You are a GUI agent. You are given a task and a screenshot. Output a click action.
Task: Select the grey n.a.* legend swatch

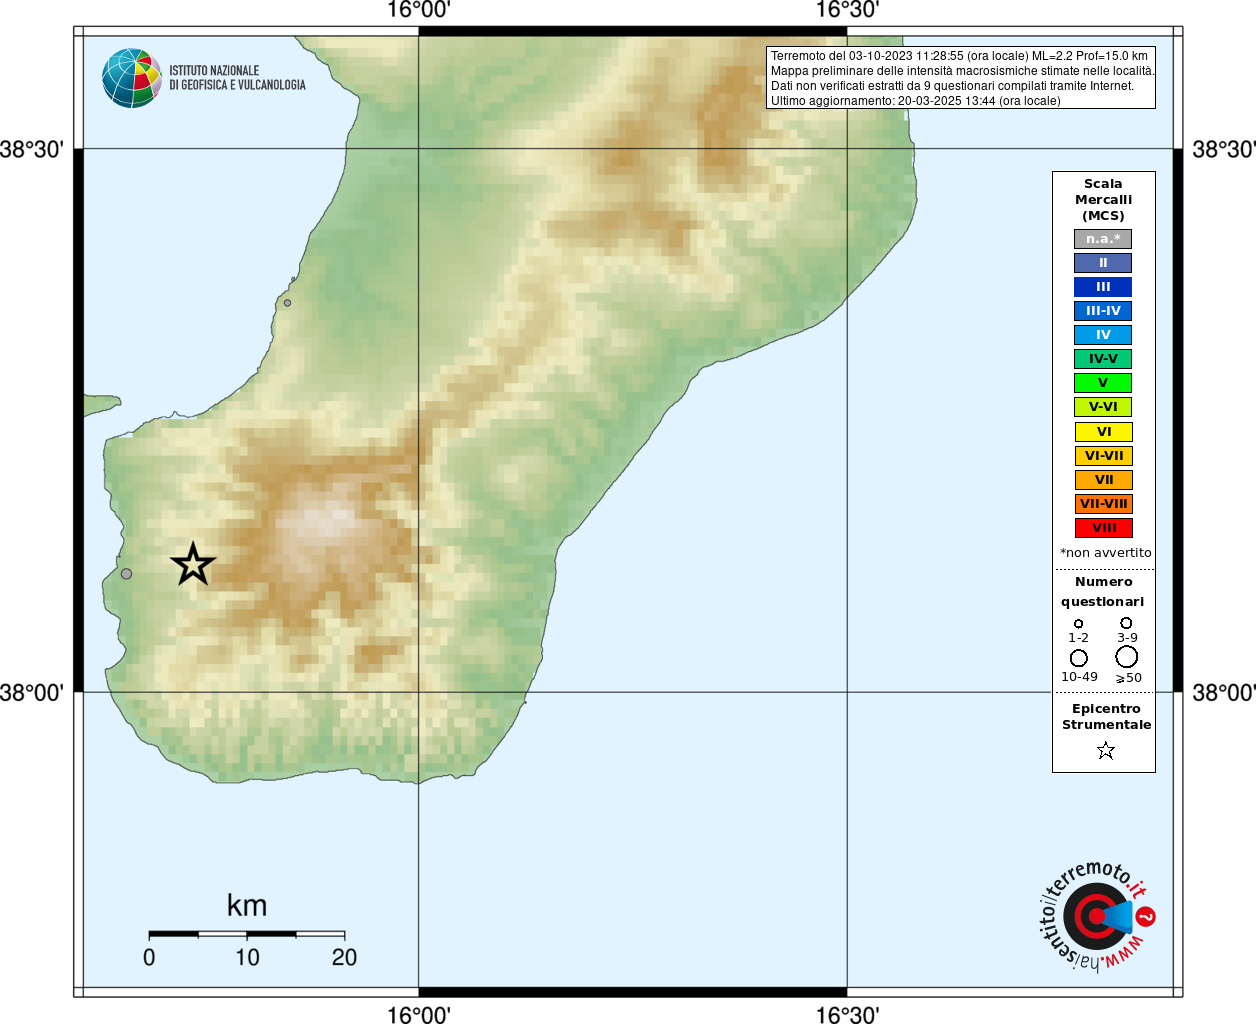tap(1103, 239)
